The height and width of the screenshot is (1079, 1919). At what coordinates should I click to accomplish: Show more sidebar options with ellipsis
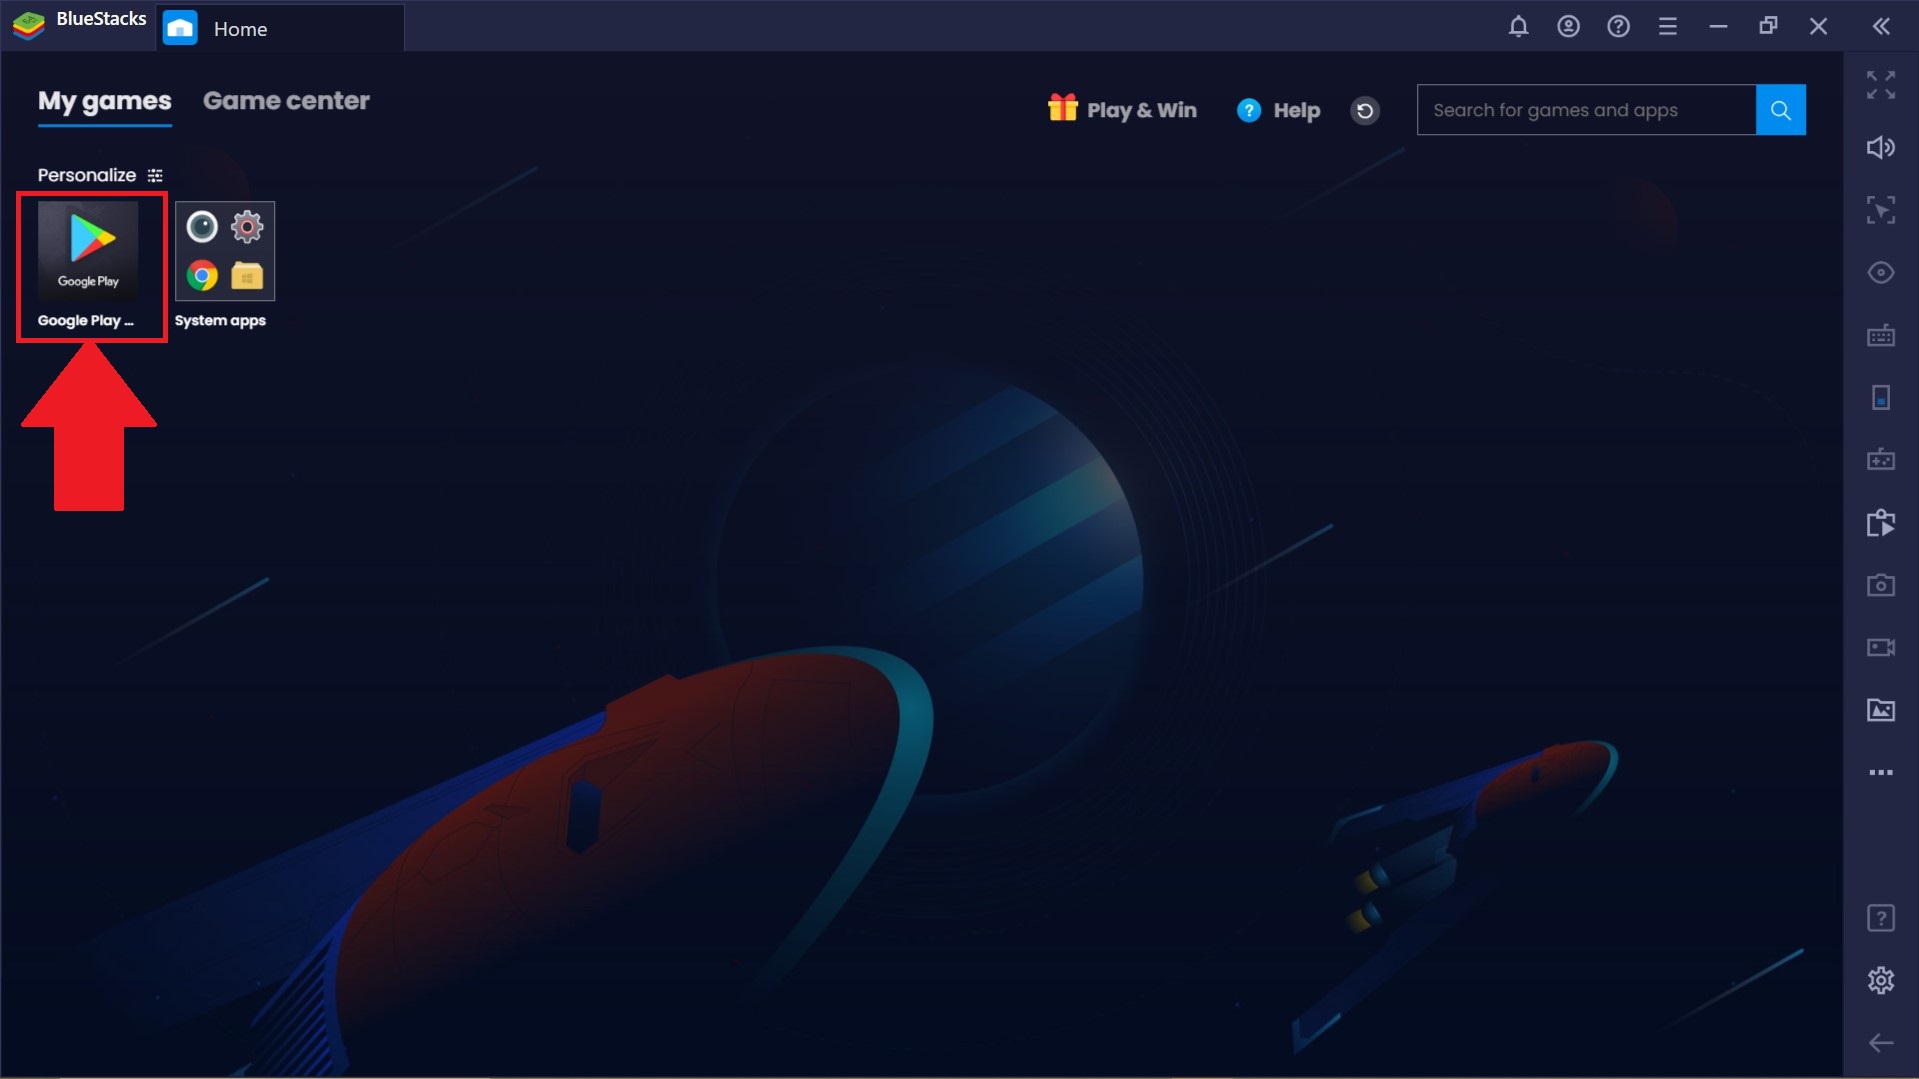point(1881,773)
